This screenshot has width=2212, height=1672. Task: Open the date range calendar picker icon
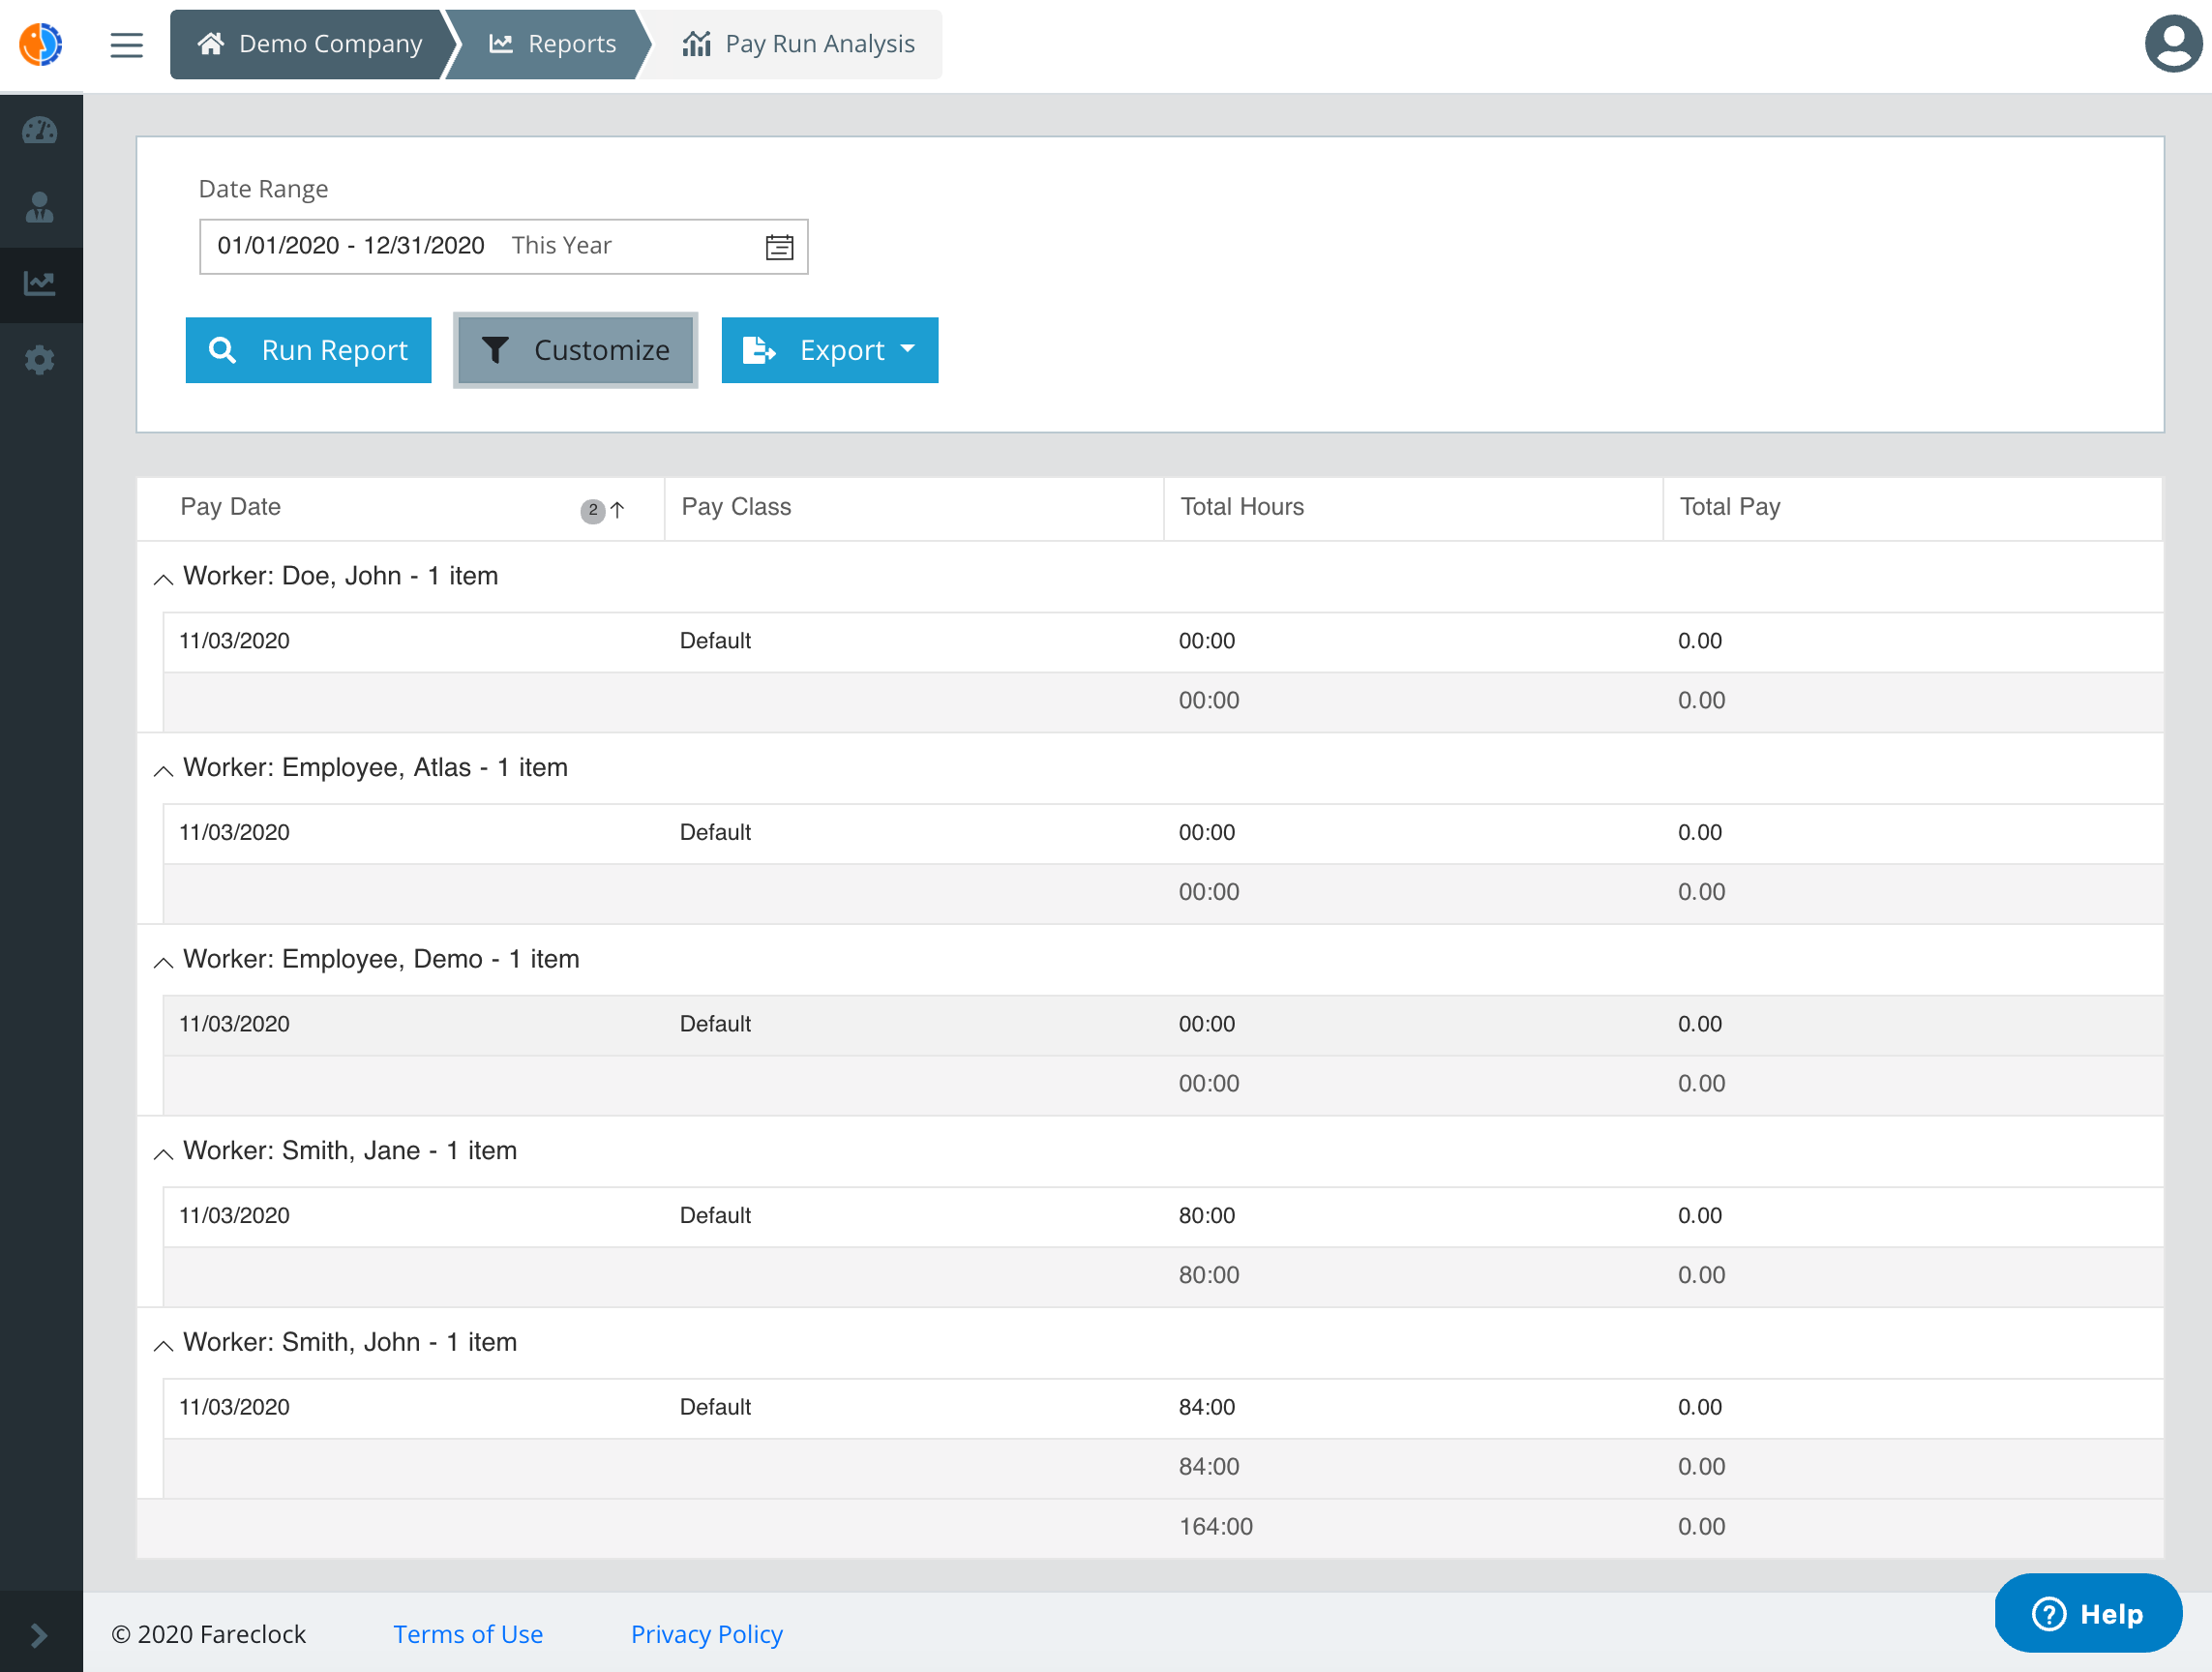point(779,247)
